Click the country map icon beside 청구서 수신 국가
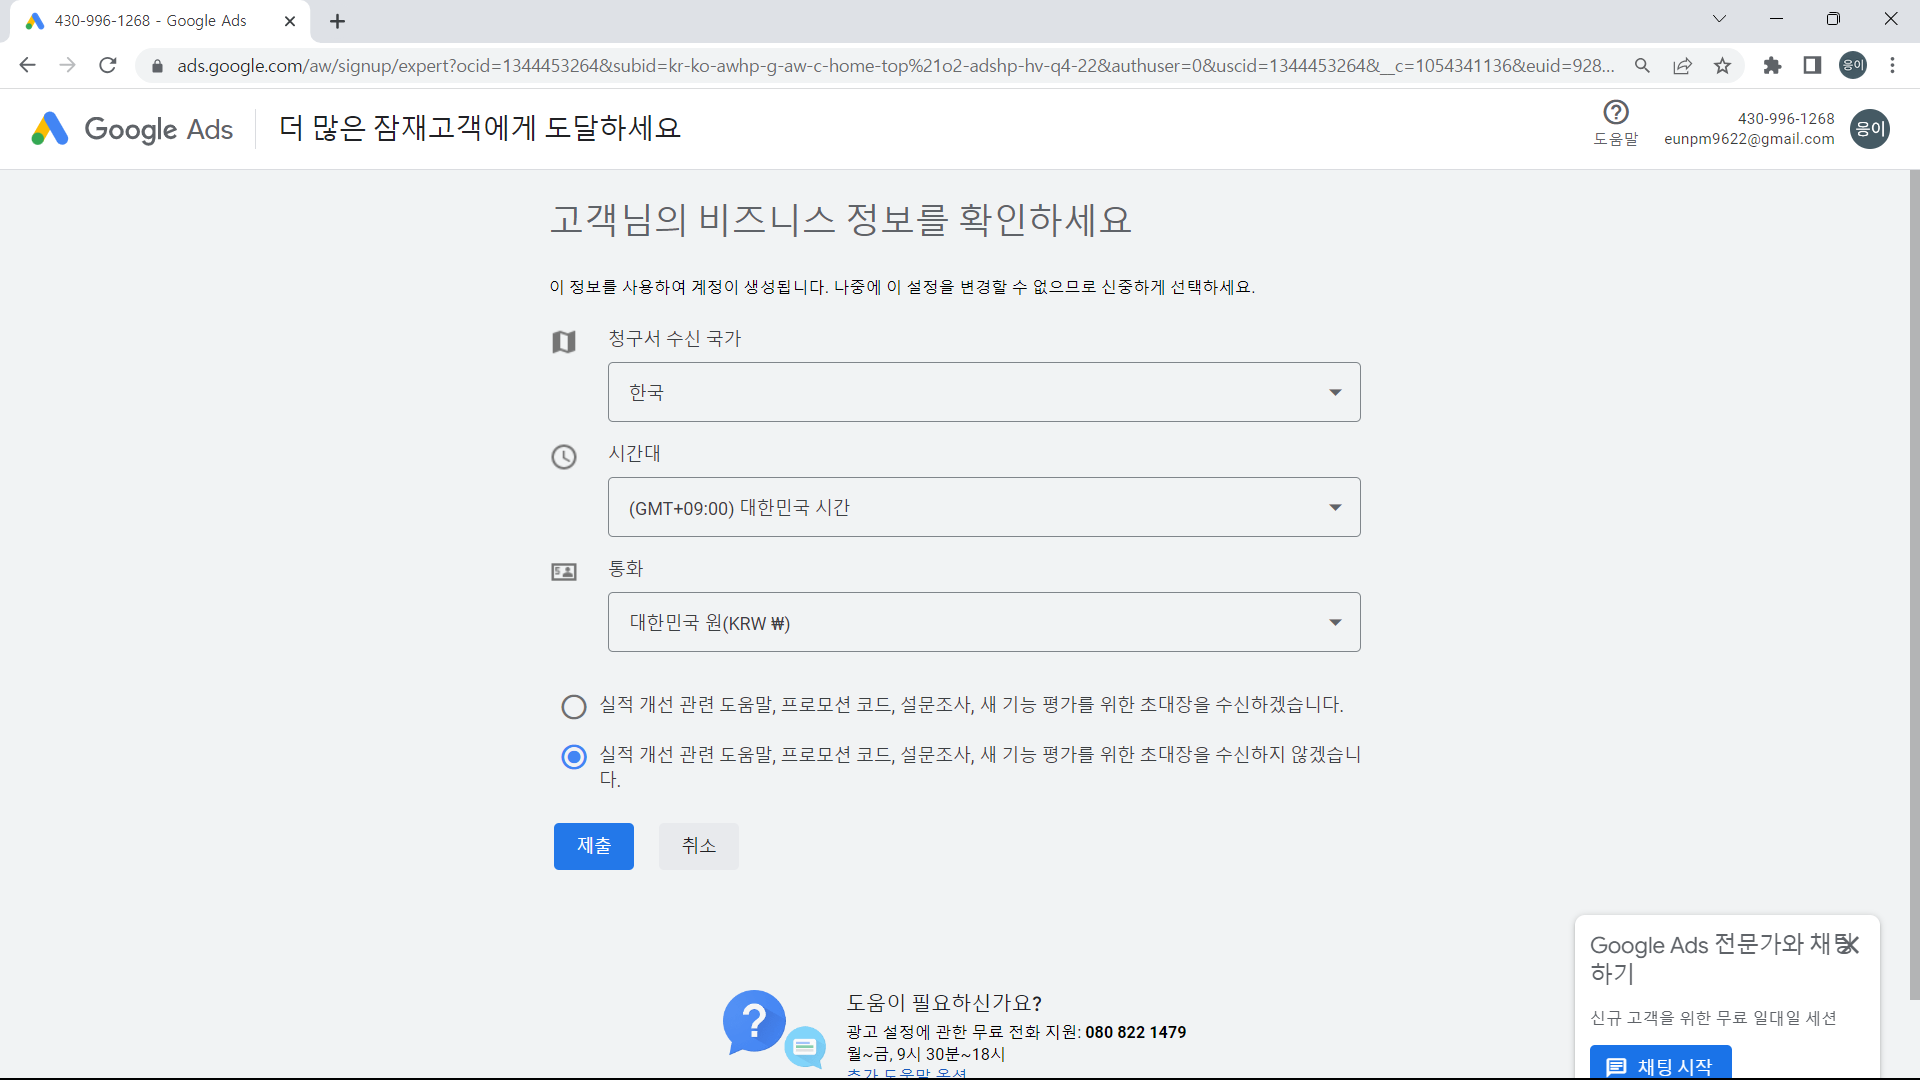The width and height of the screenshot is (1920, 1080). click(x=564, y=342)
